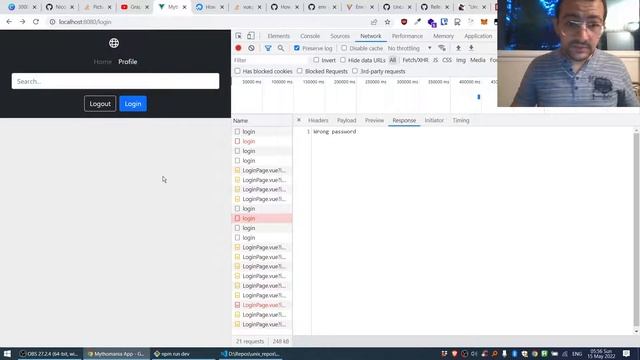Bookmark this page with the star icon
Screen dimensions: 640x360
(x=387, y=22)
